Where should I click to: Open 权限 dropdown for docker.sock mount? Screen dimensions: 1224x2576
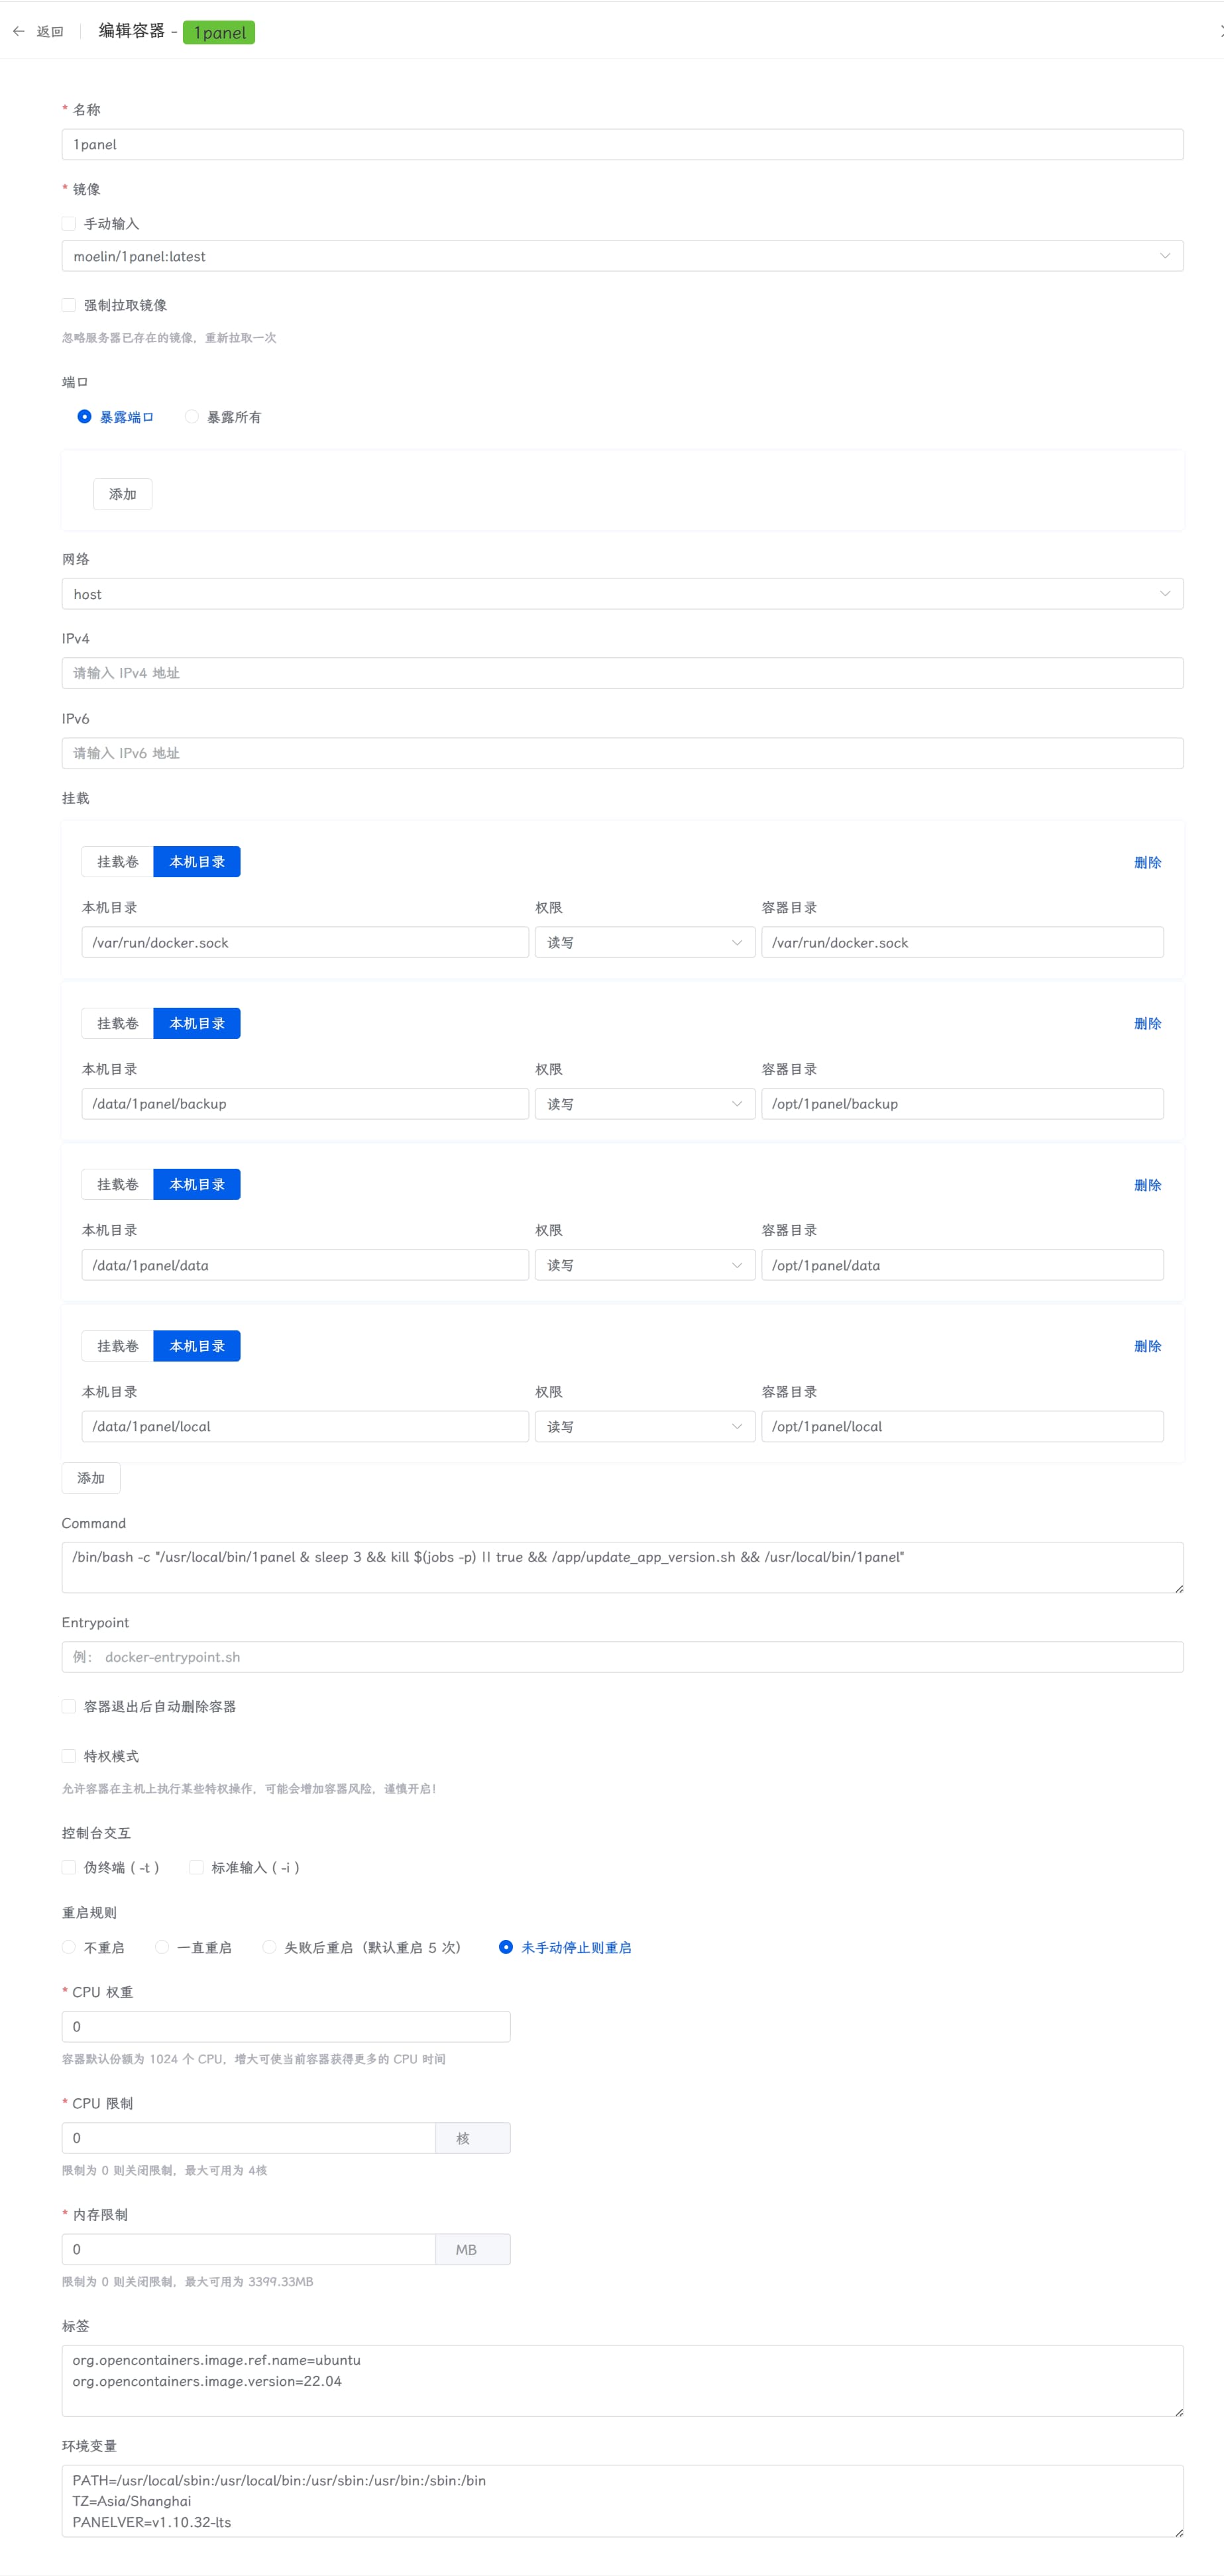(644, 943)
